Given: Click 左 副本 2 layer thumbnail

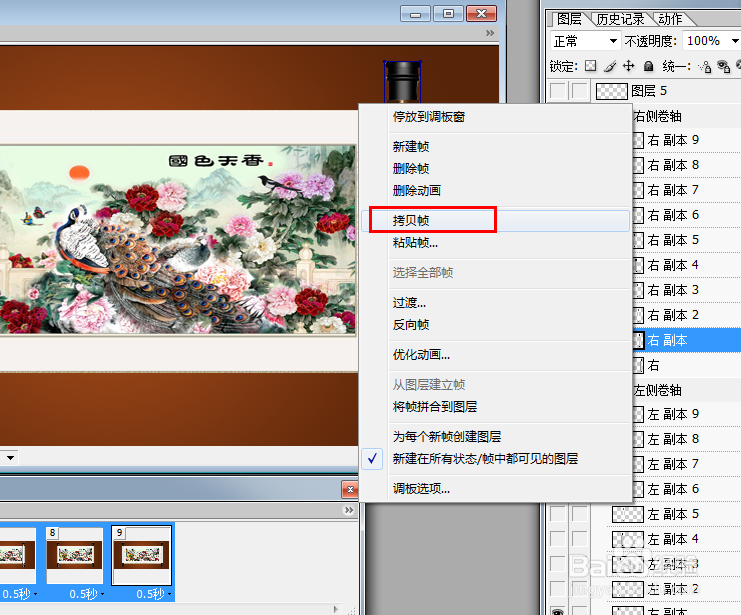Looking at the screenshot, I should tap(628, 589).
